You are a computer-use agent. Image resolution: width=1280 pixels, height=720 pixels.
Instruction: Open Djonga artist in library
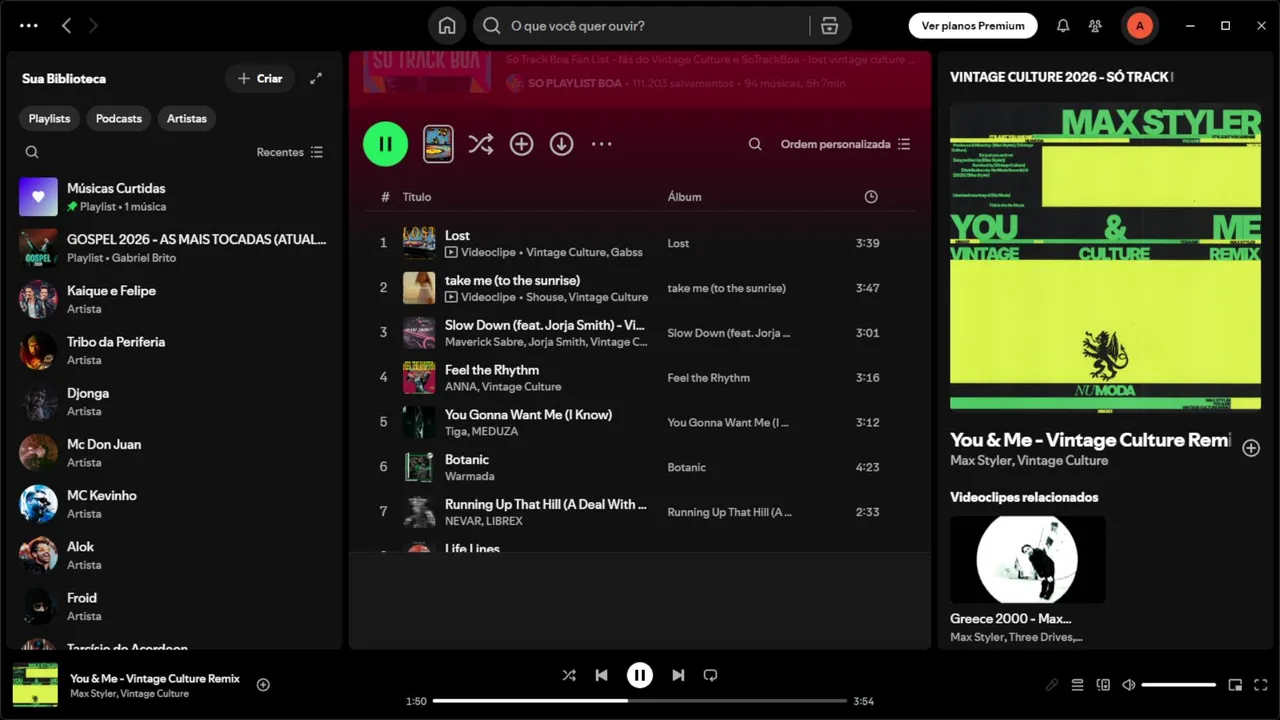[175, 402]
